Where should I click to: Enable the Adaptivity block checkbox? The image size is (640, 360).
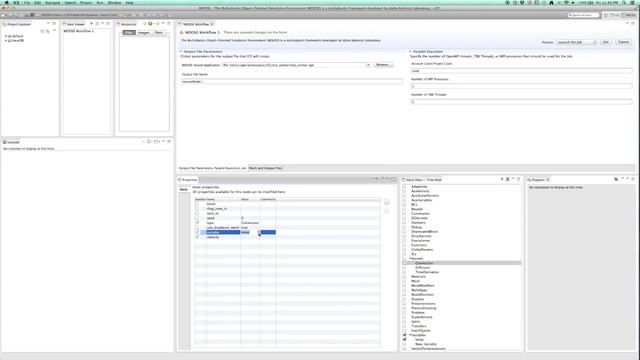pyautogui.click(x=404, y=187)
